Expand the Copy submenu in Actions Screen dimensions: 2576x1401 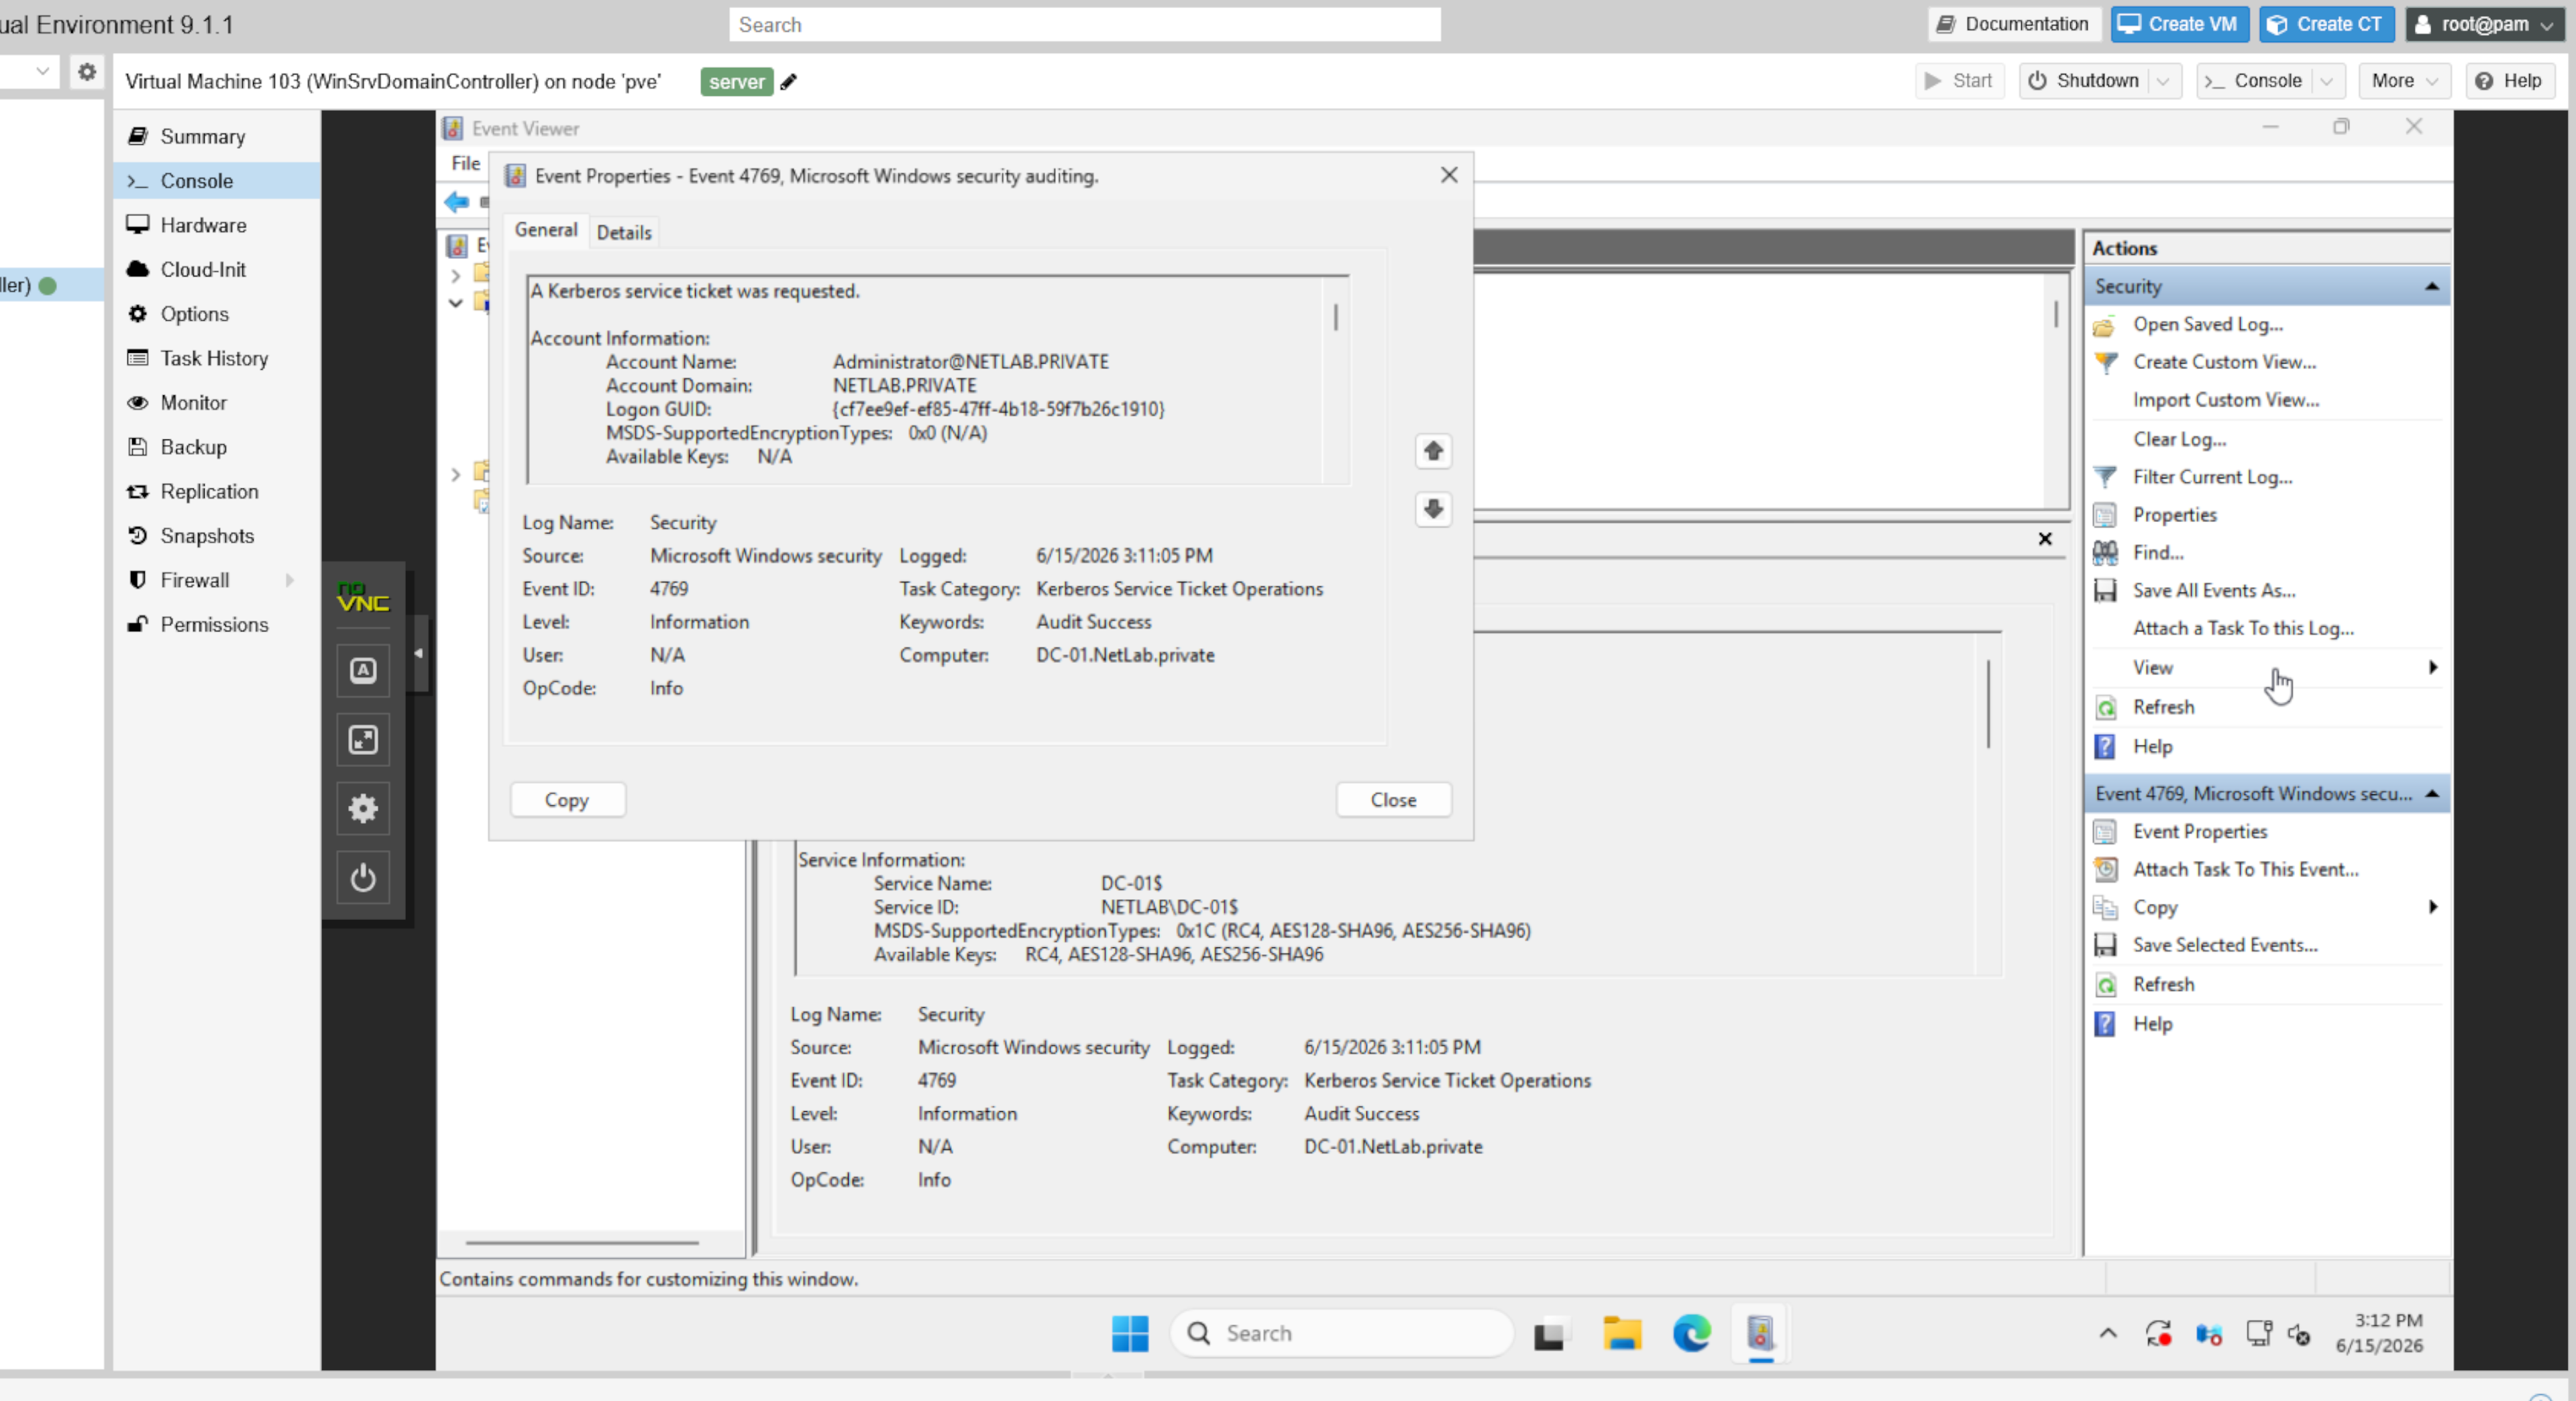[x=2433, y=907]
